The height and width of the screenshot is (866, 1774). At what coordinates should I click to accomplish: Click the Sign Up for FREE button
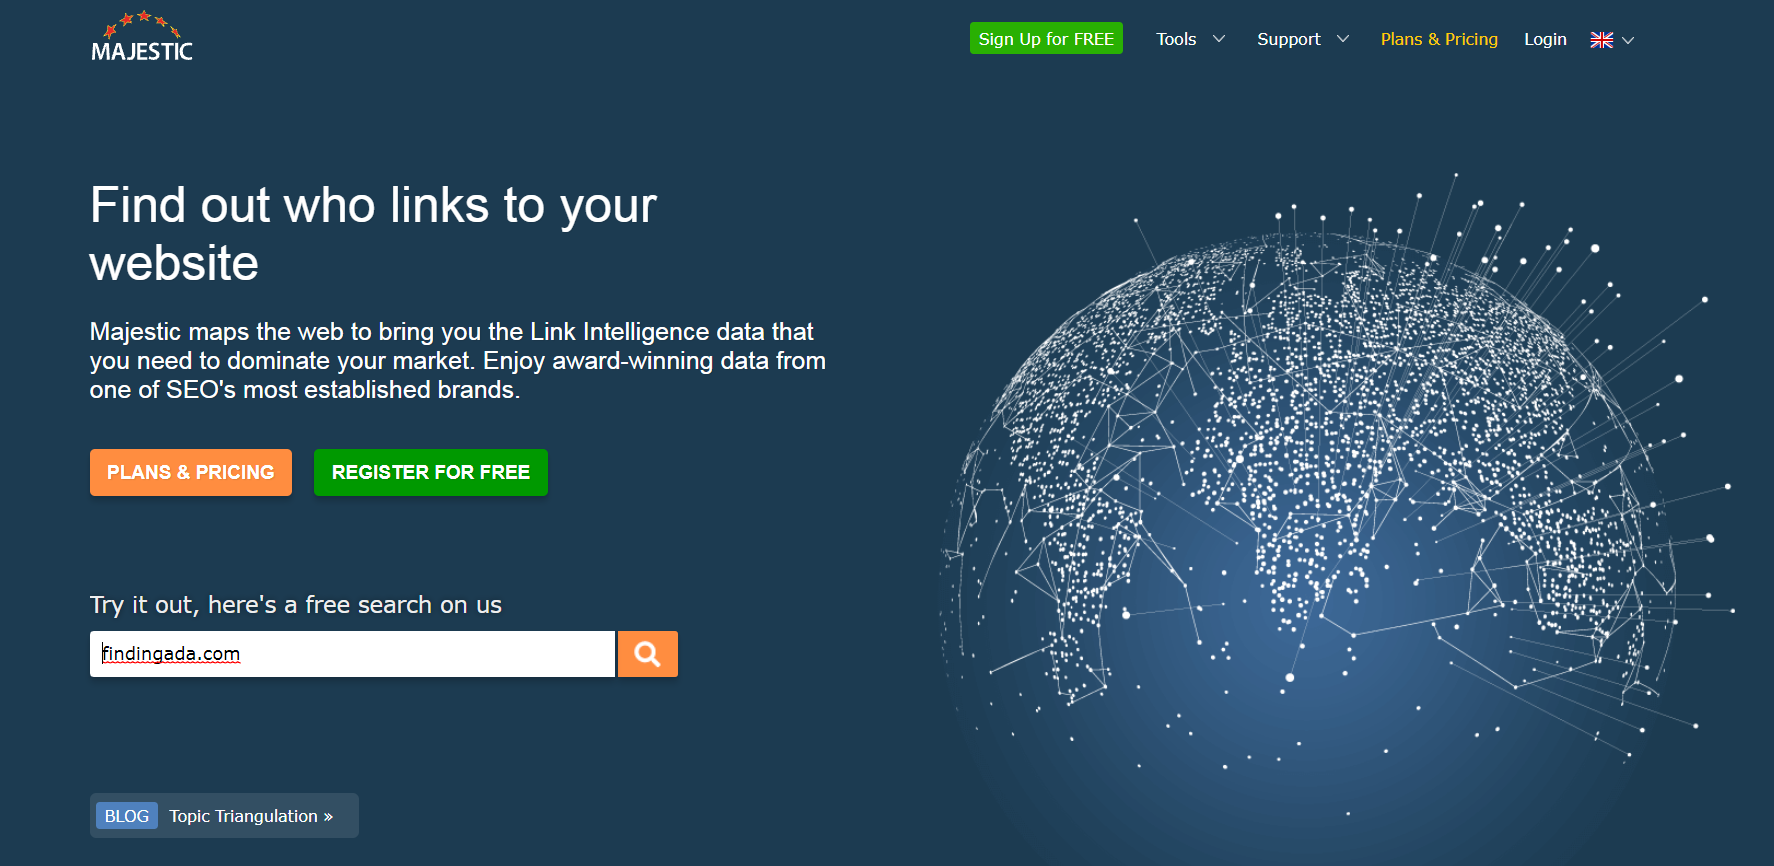[1046, 38]
